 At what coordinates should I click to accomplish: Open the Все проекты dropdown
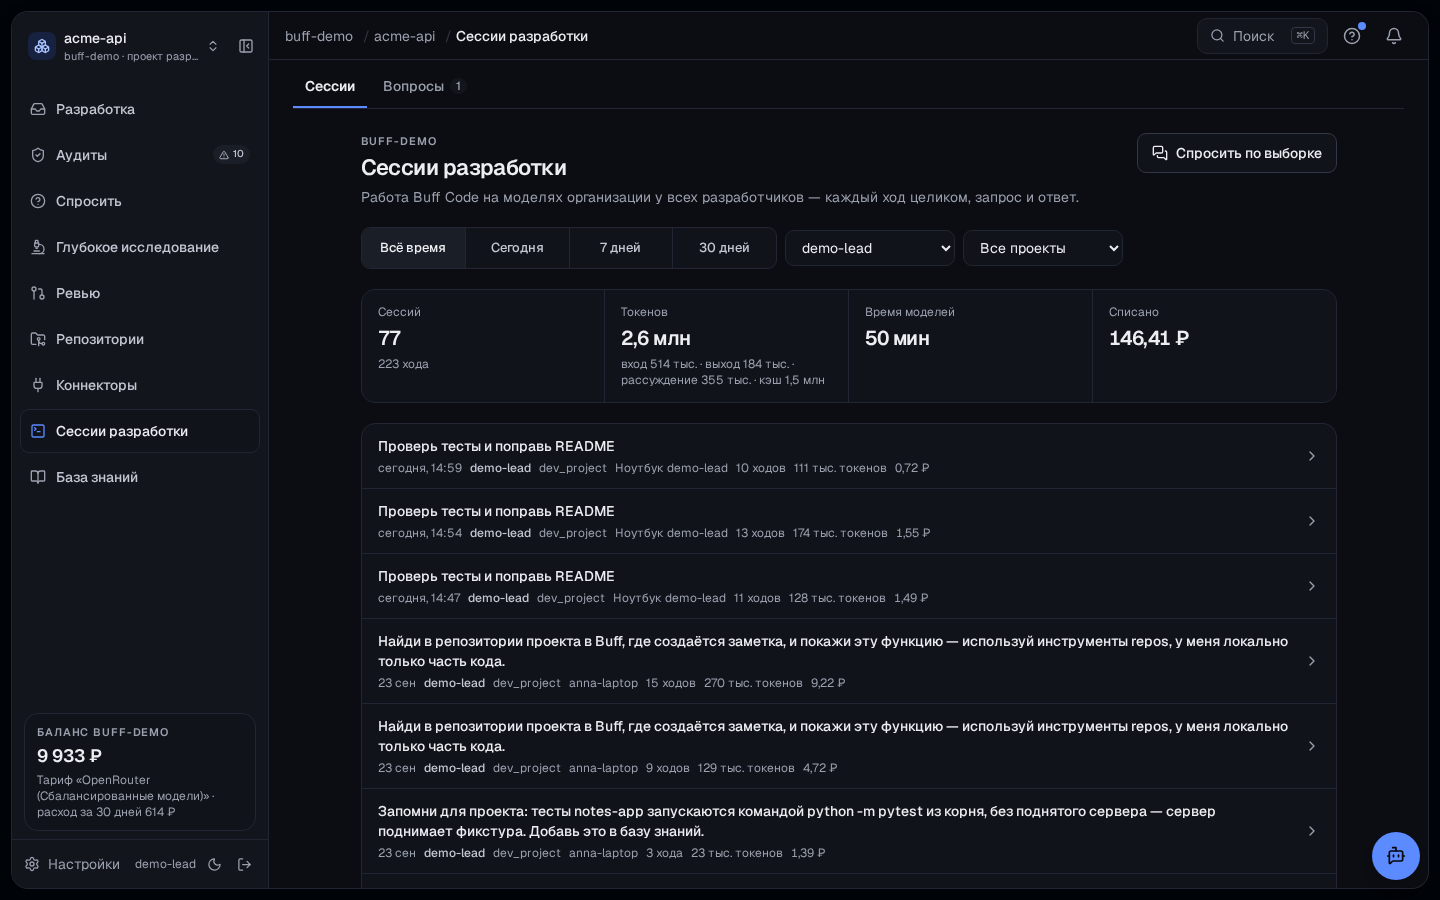pos(1043,248)
